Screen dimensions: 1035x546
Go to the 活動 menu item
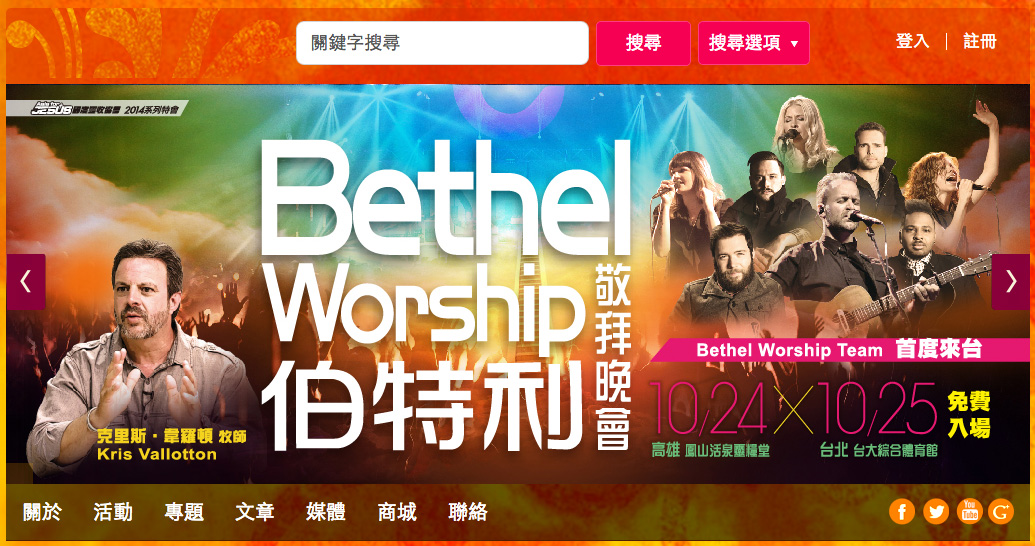(113, 512)
